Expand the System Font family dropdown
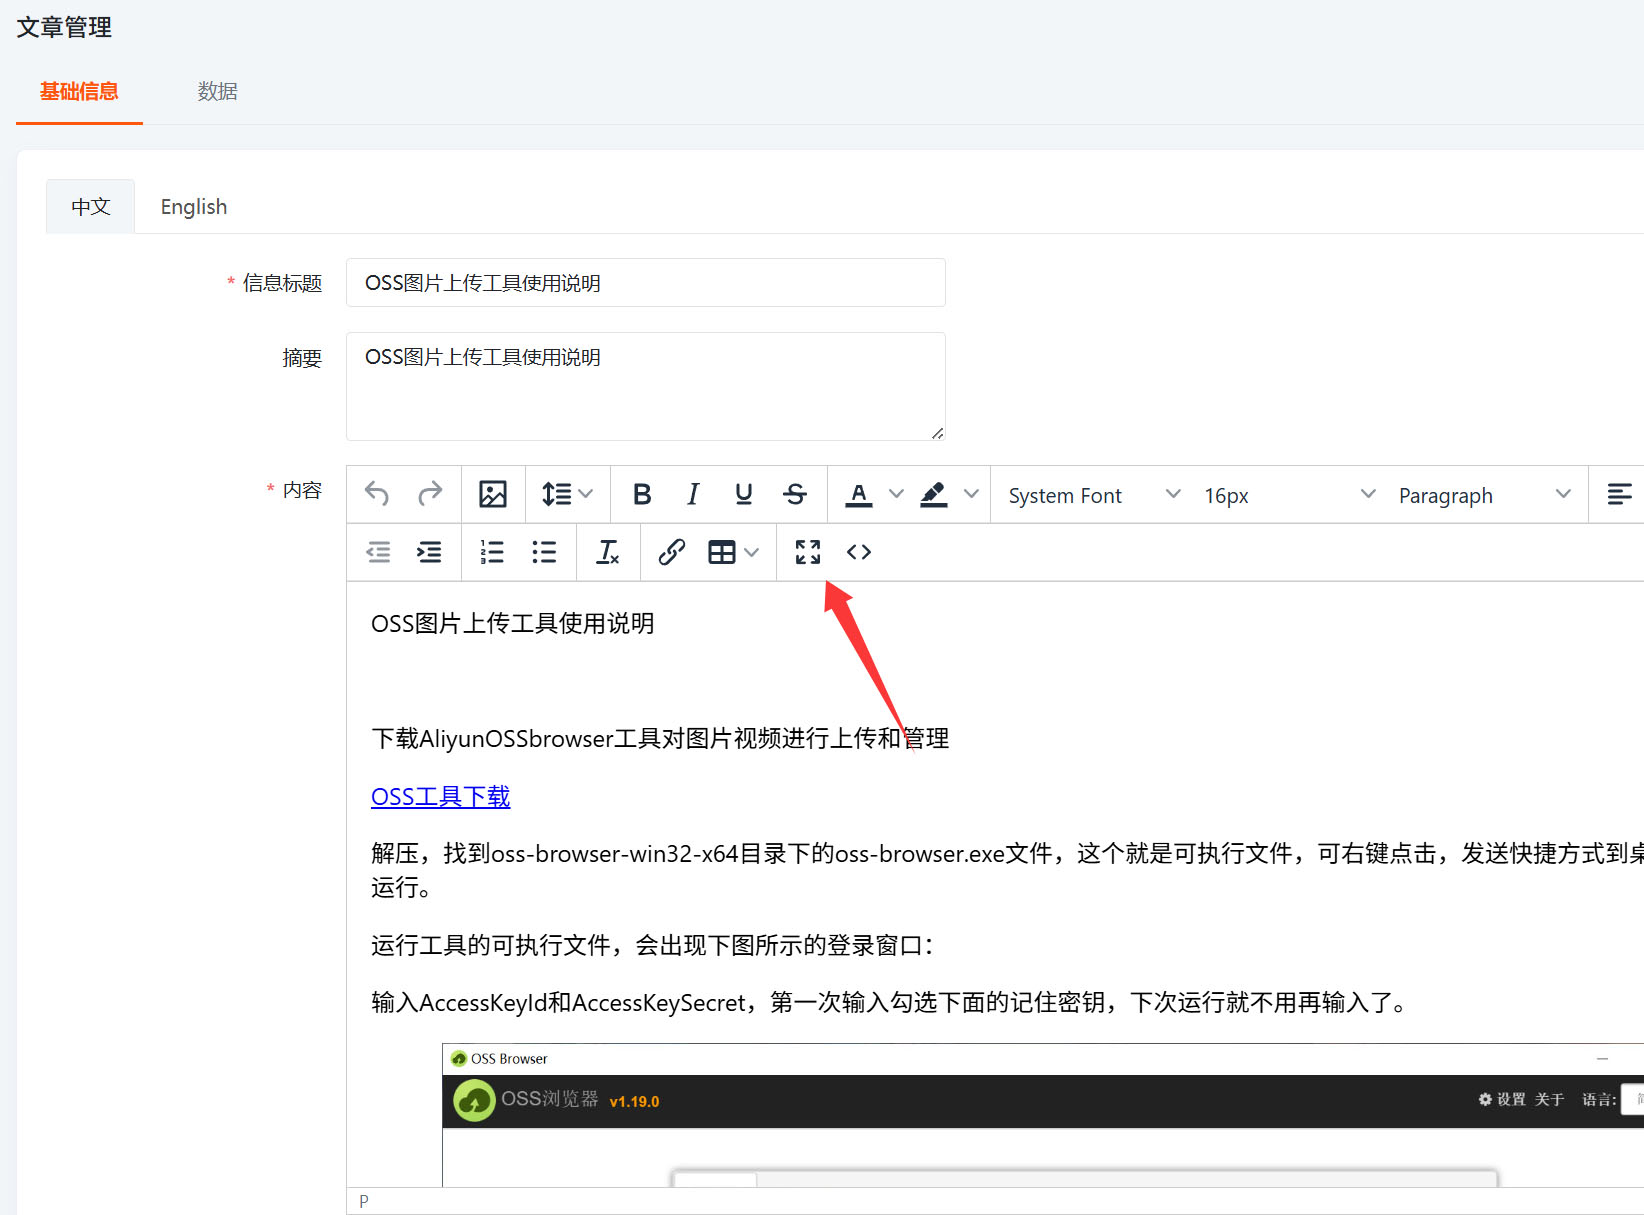 (x=1094, y=495)
